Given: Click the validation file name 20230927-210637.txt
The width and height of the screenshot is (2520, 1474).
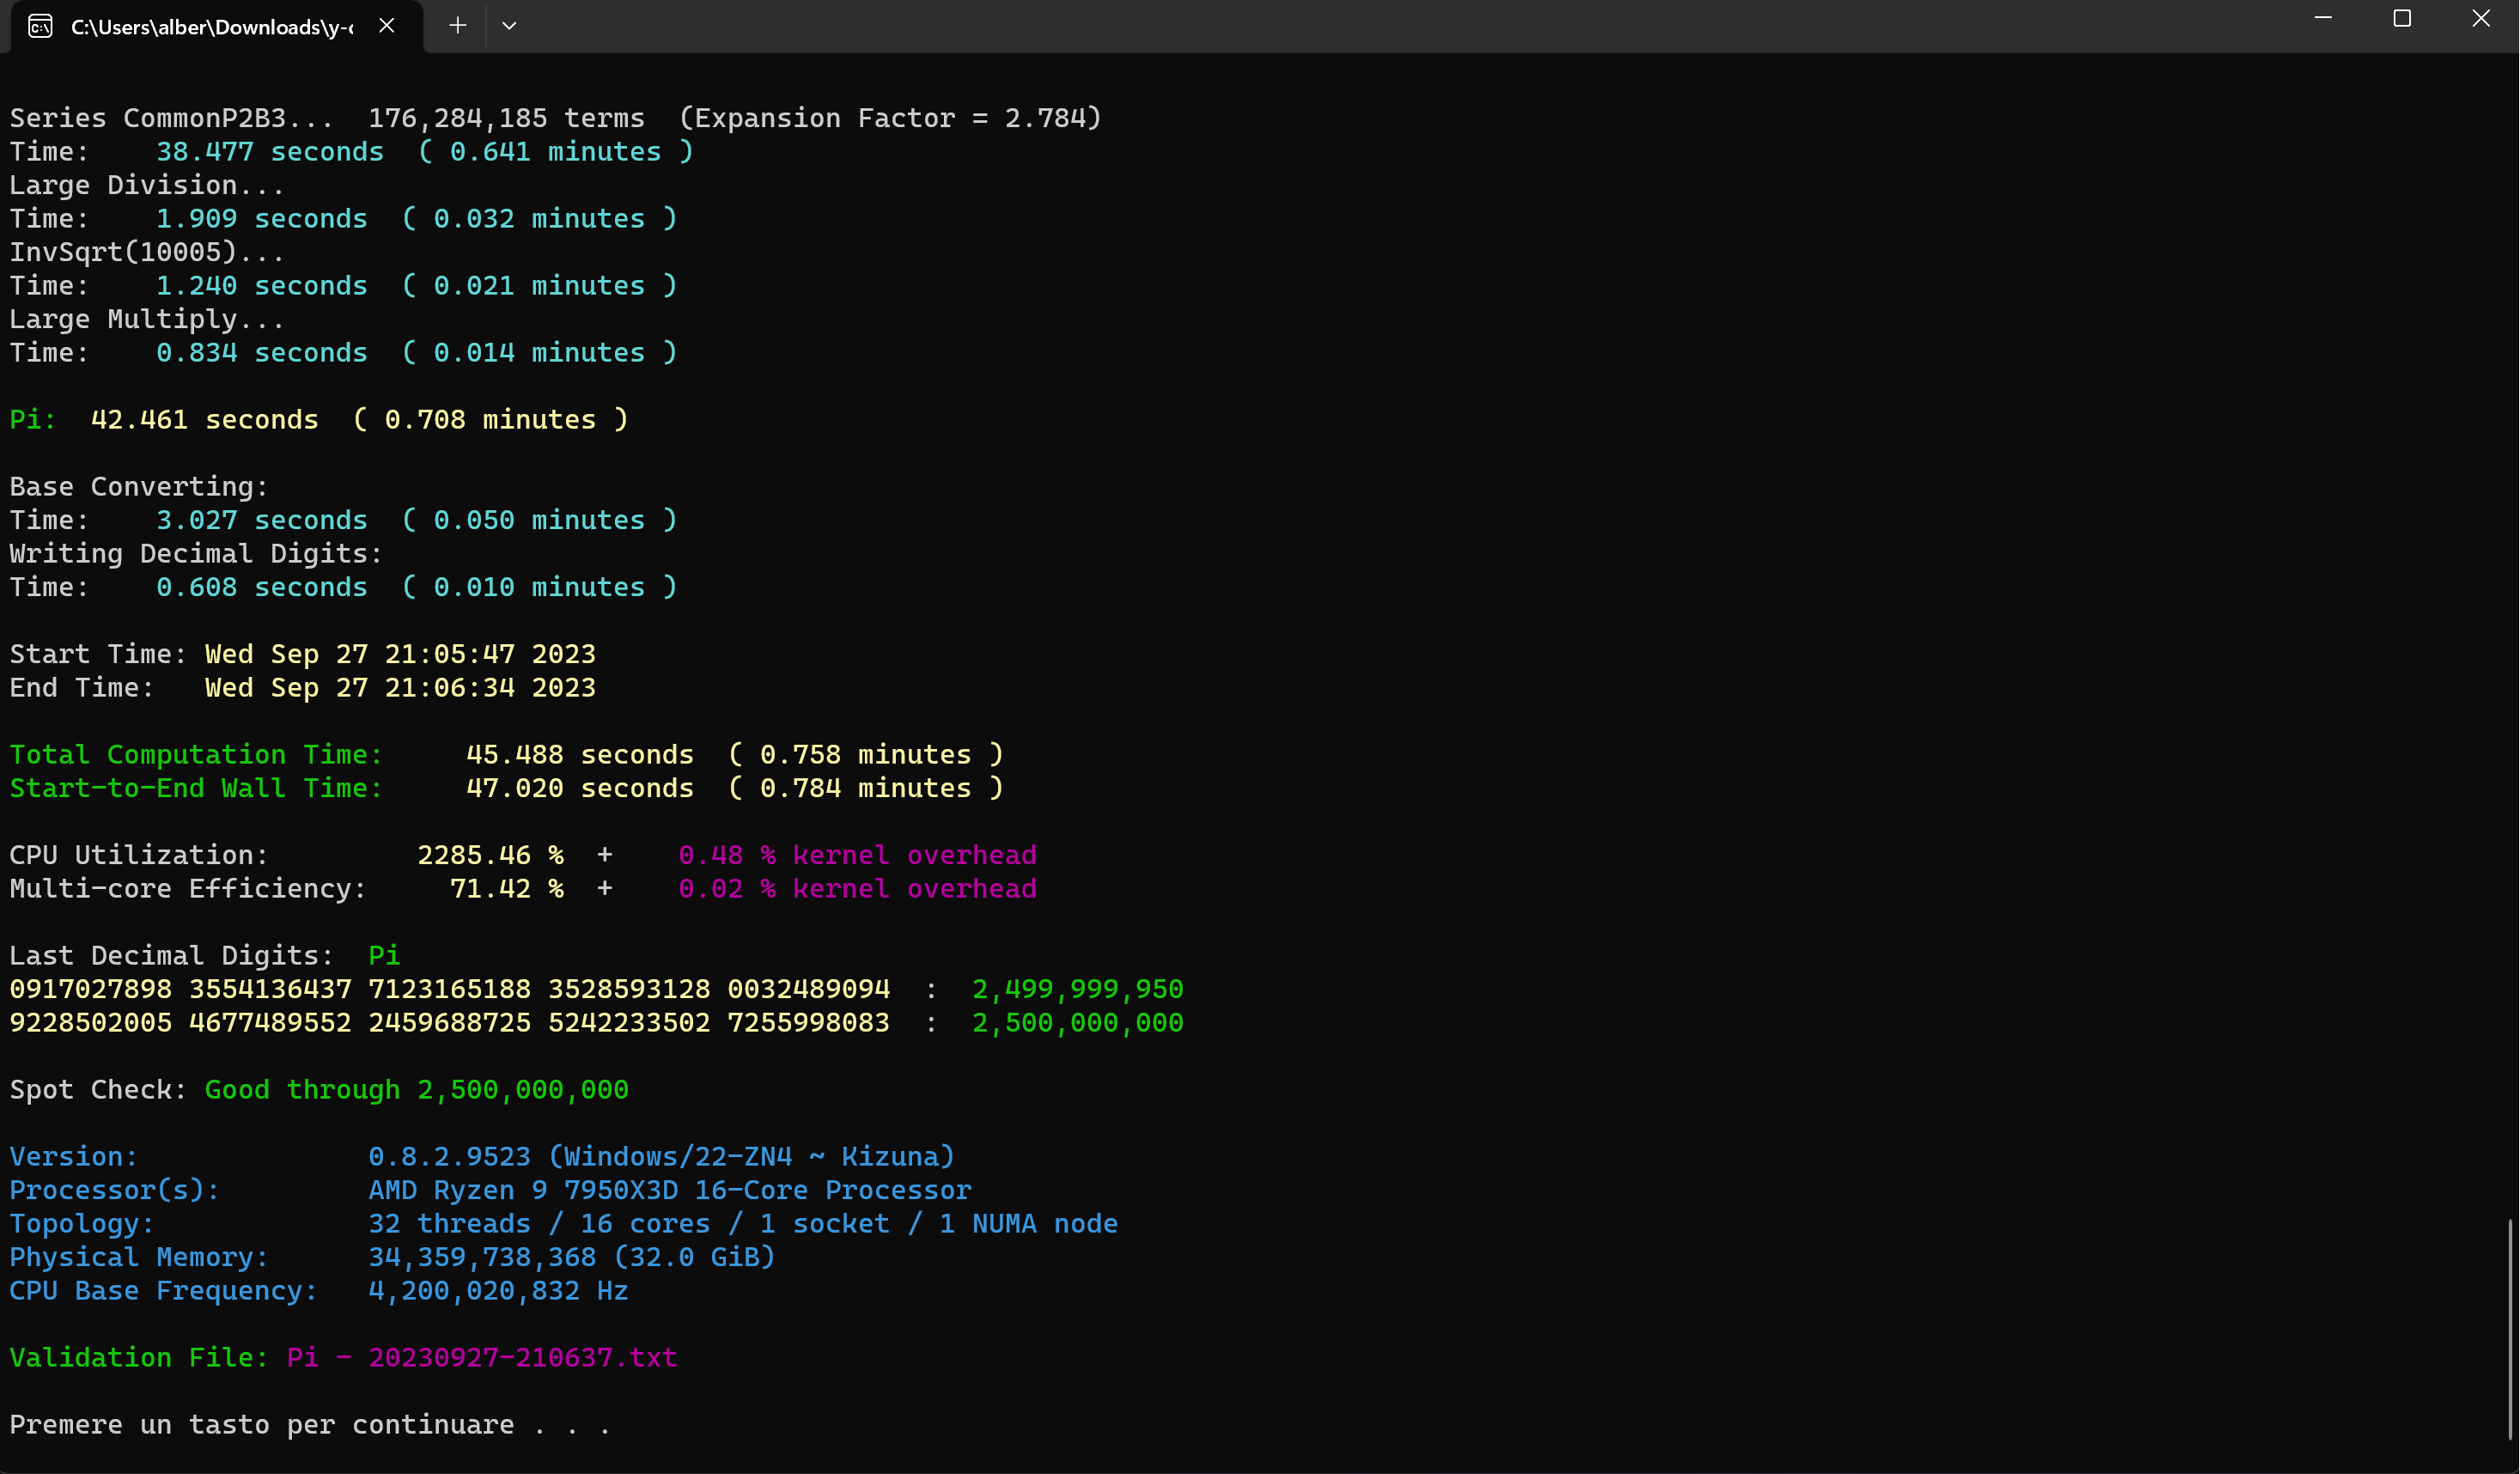Looking at the screenshot, I should point(522,1357).
